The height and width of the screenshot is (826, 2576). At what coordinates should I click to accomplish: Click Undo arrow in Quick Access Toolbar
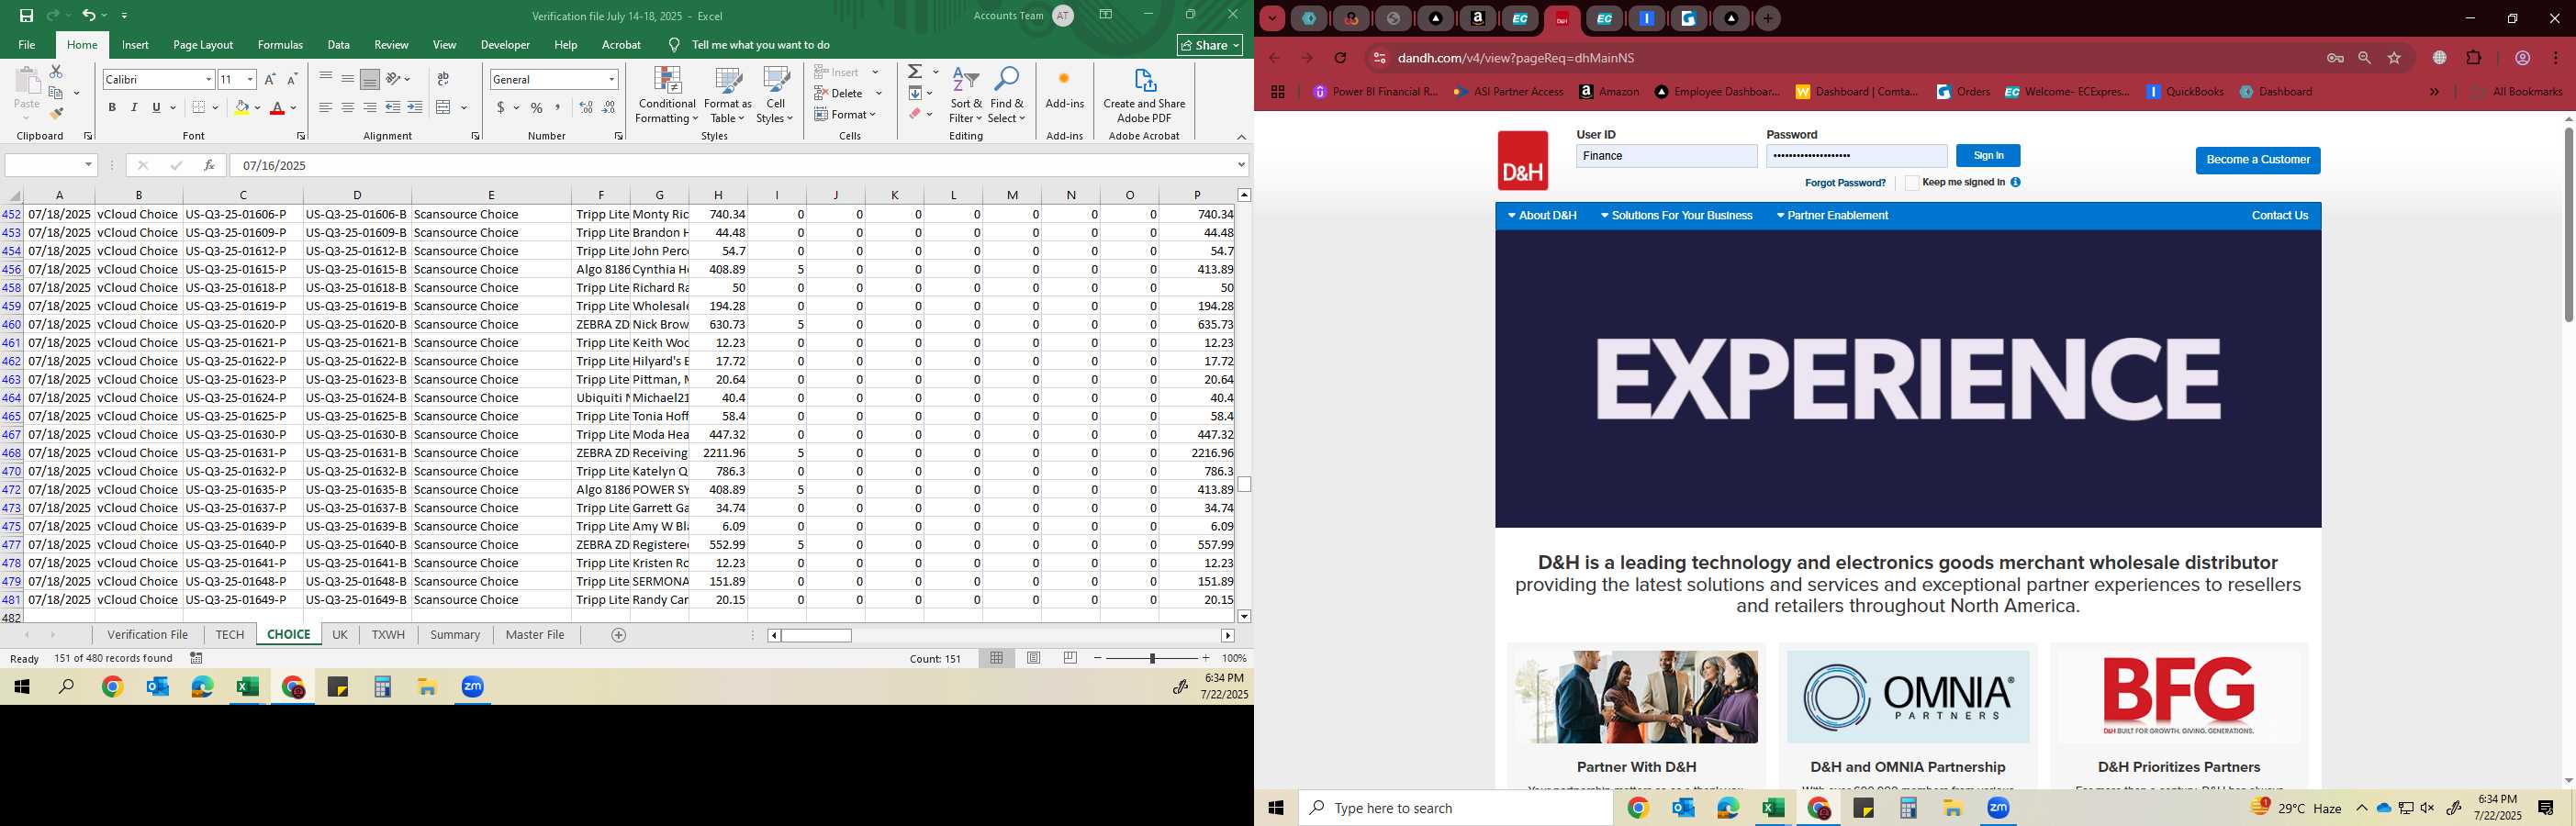point(89,16)
